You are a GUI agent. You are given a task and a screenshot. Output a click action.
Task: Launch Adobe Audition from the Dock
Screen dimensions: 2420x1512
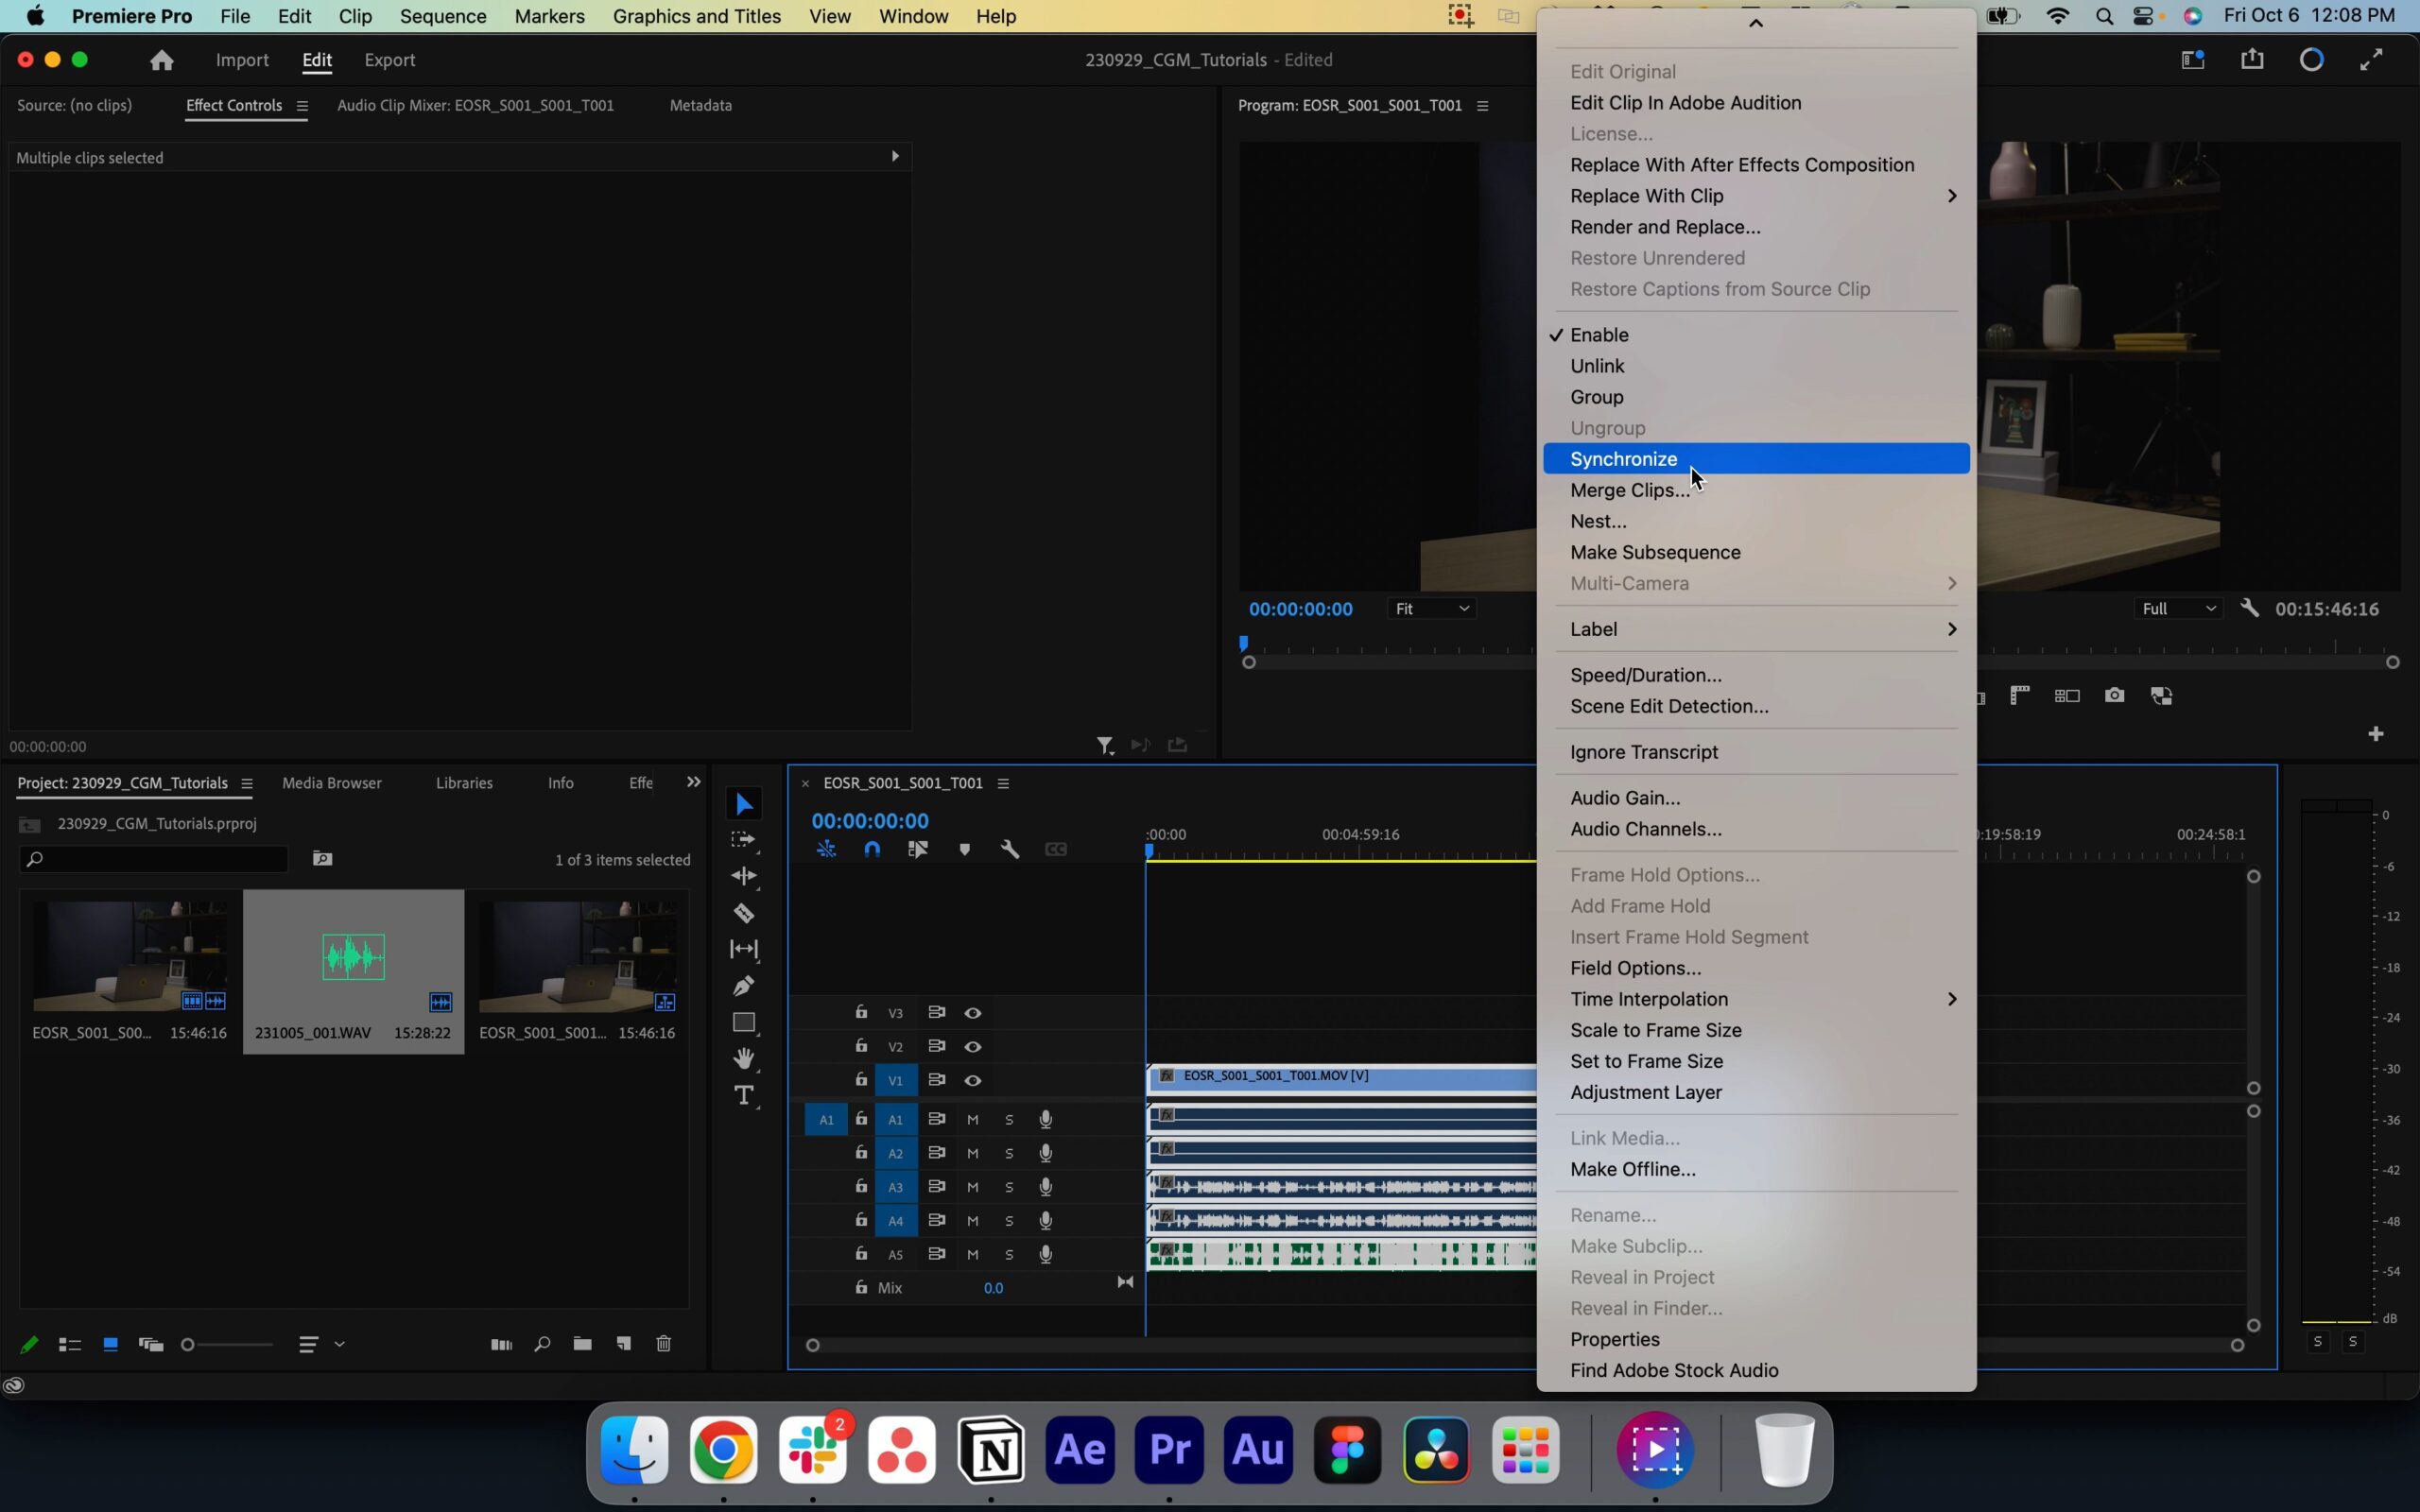tap(1257, 1450)
